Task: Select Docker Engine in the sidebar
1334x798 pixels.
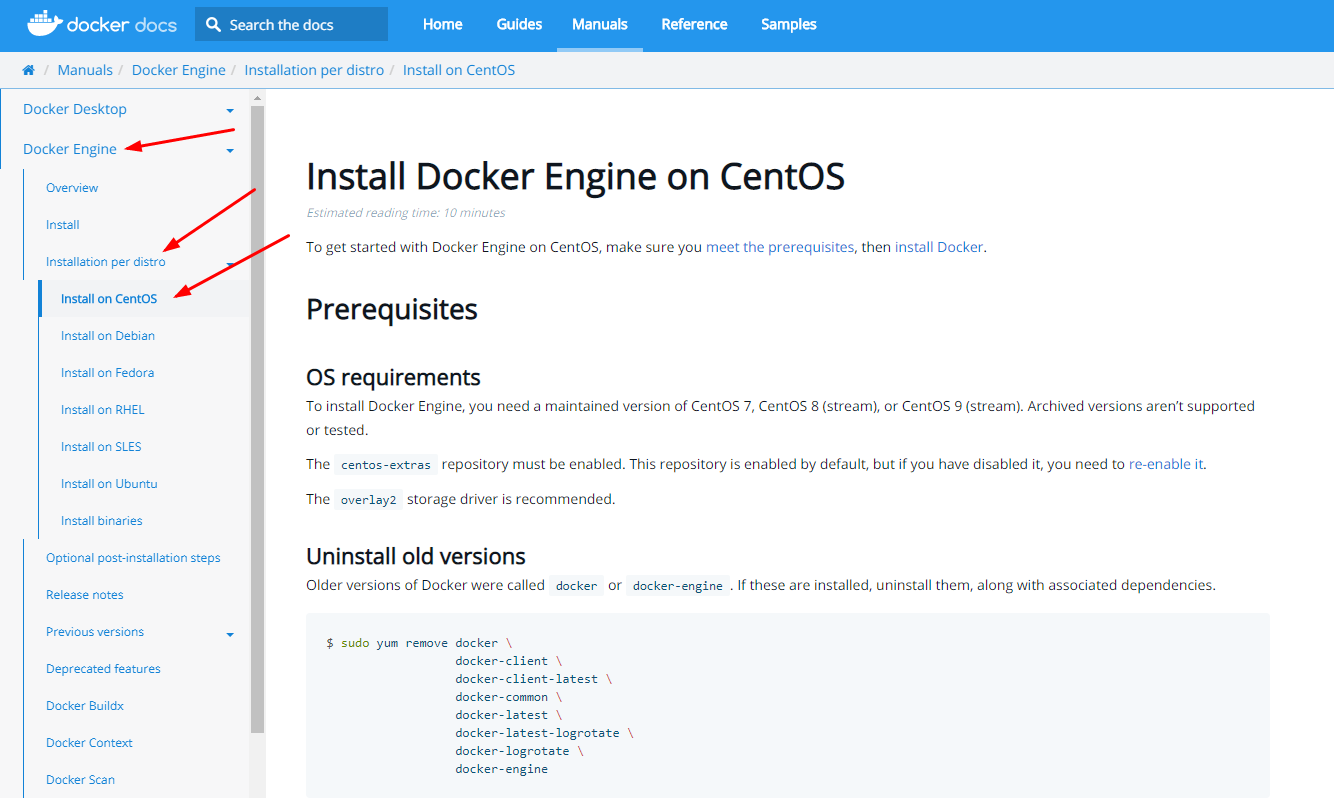Action: point(70,149)
